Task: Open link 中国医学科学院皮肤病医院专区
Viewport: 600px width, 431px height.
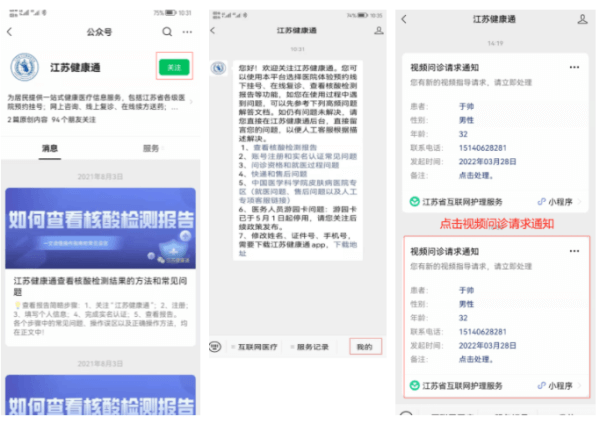Action: tap(298, 191)
